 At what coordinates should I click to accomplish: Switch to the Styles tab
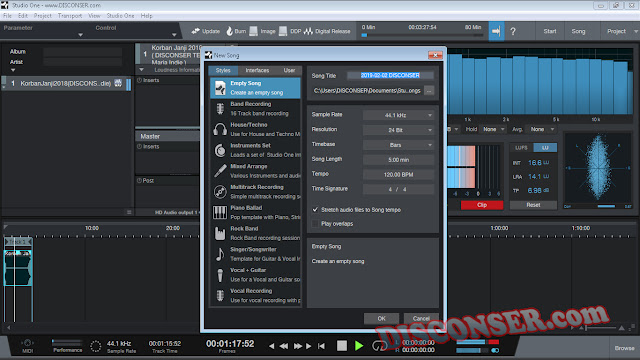223,70
